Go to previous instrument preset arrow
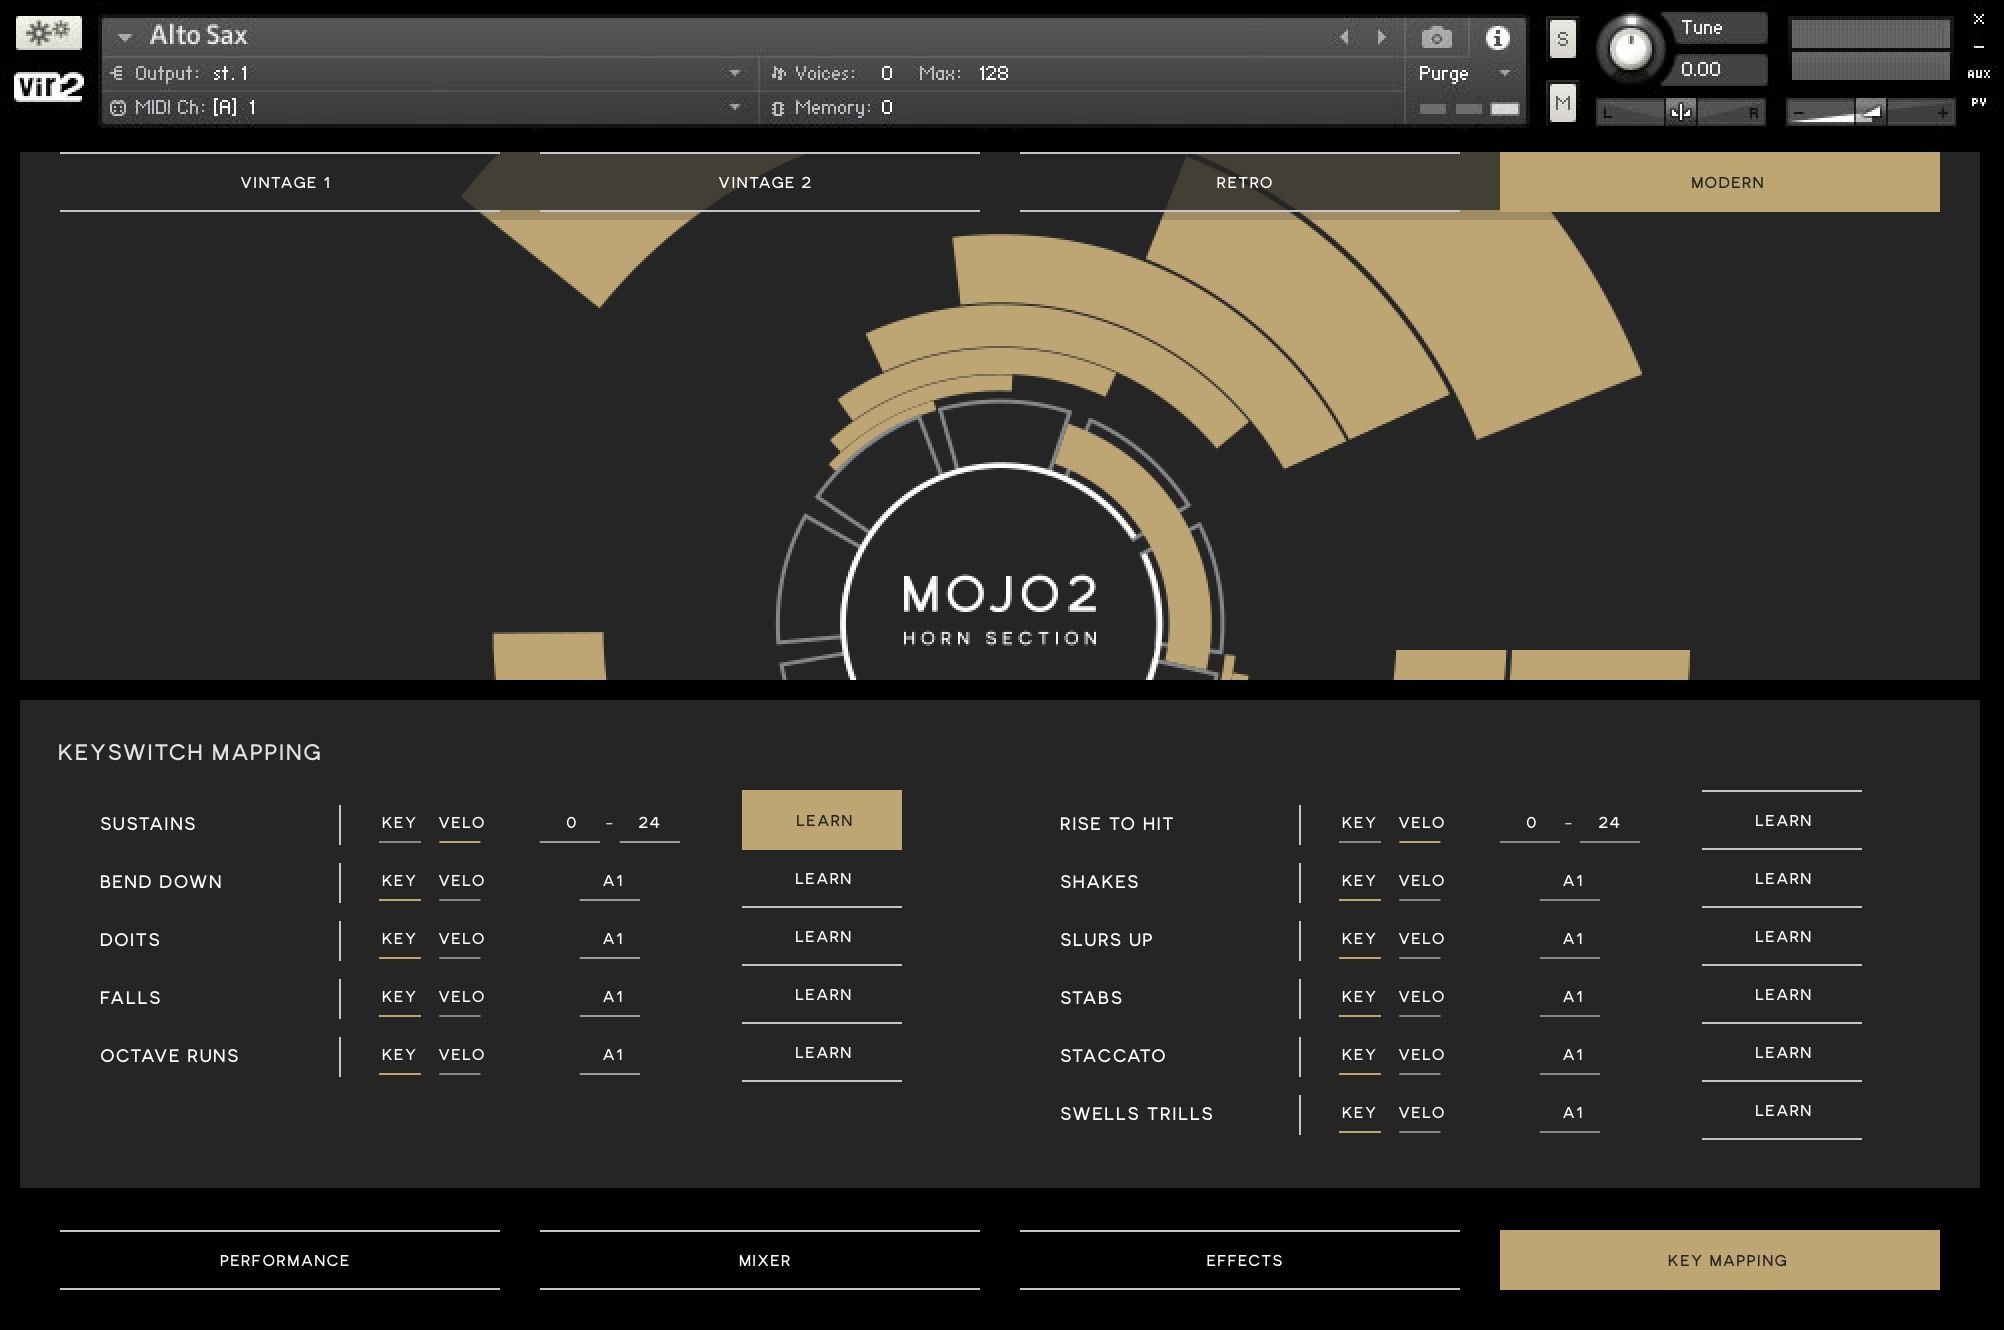 (1344, 37)
